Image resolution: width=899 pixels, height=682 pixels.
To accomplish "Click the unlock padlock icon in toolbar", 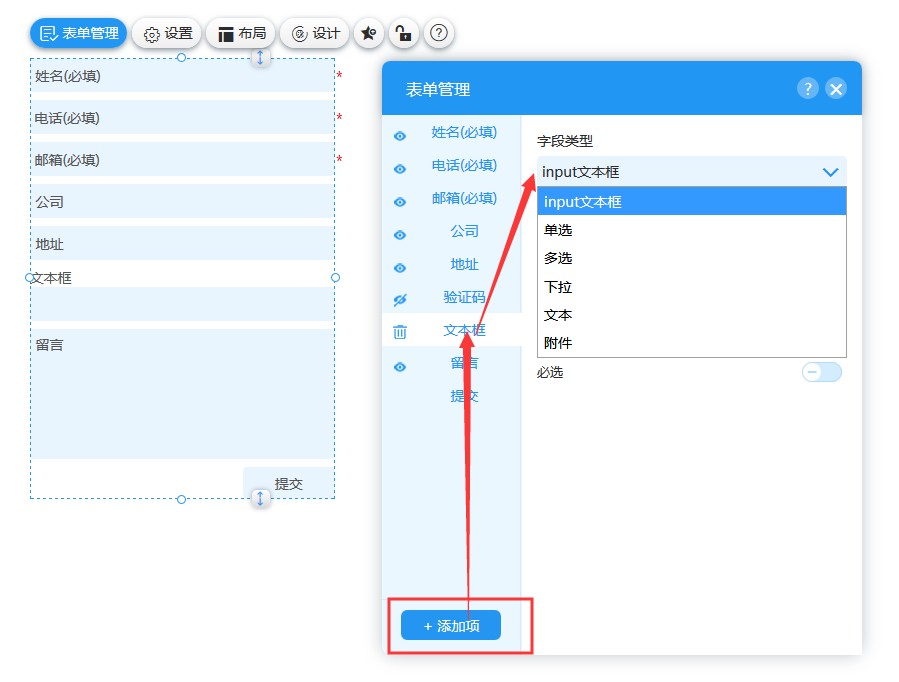I will [x=402, y=33].
